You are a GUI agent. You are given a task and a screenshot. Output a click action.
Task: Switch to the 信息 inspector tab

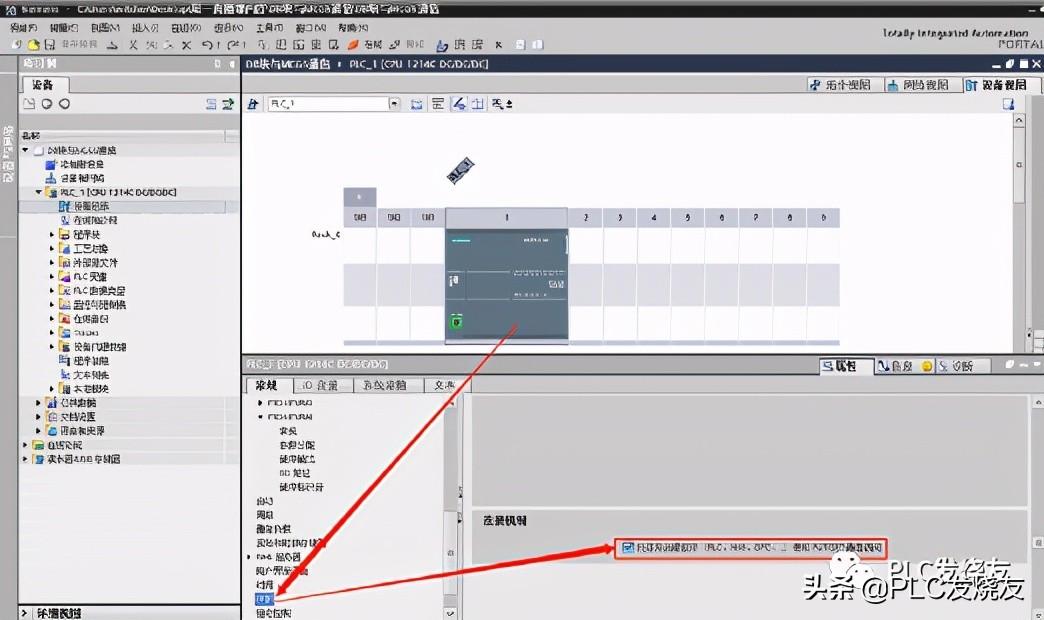coord(896,366)
